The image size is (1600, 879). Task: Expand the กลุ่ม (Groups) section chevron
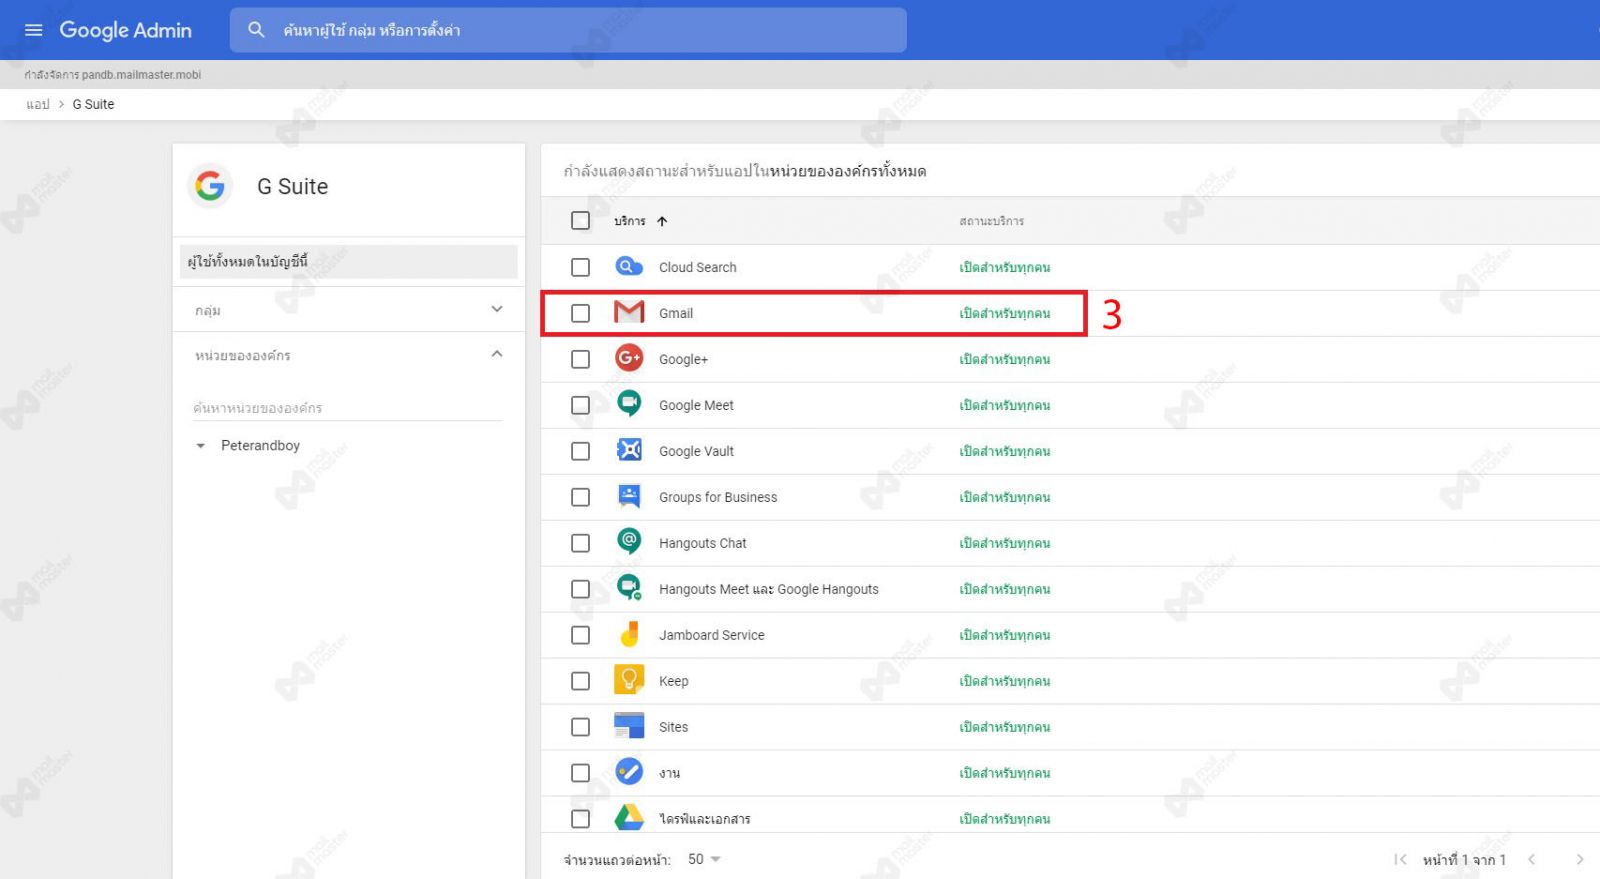click(497, 309)
